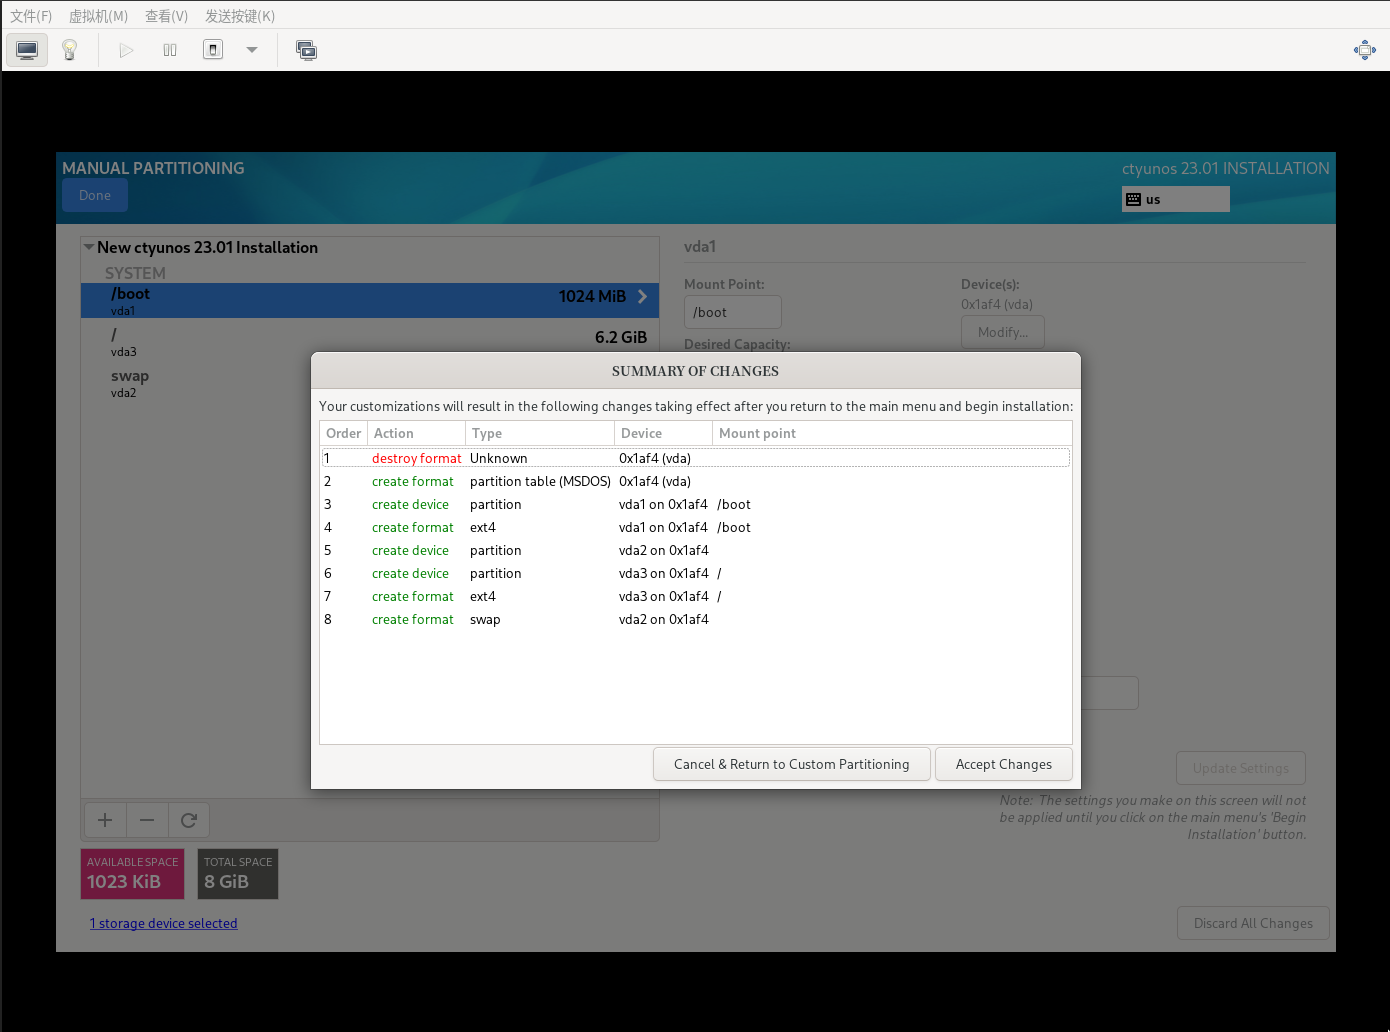
Task: Click the us keyboard layout indicator
Action: pyautogui.click(x=1175, y=199)
